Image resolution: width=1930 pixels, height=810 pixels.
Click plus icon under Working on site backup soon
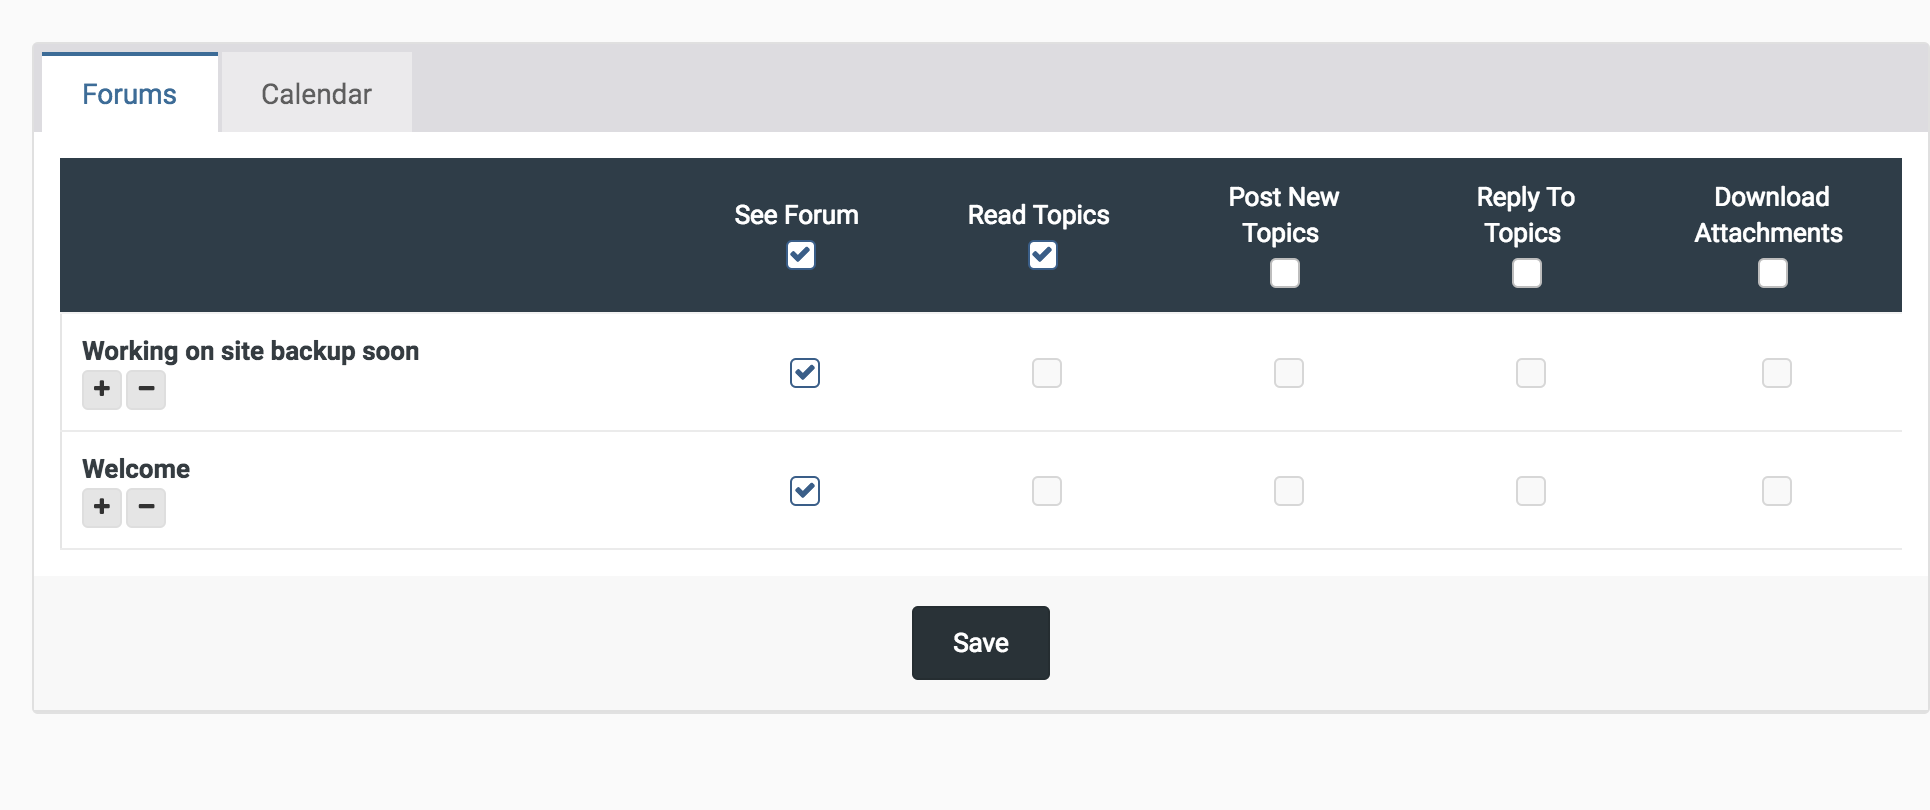(x=102, y=389)
